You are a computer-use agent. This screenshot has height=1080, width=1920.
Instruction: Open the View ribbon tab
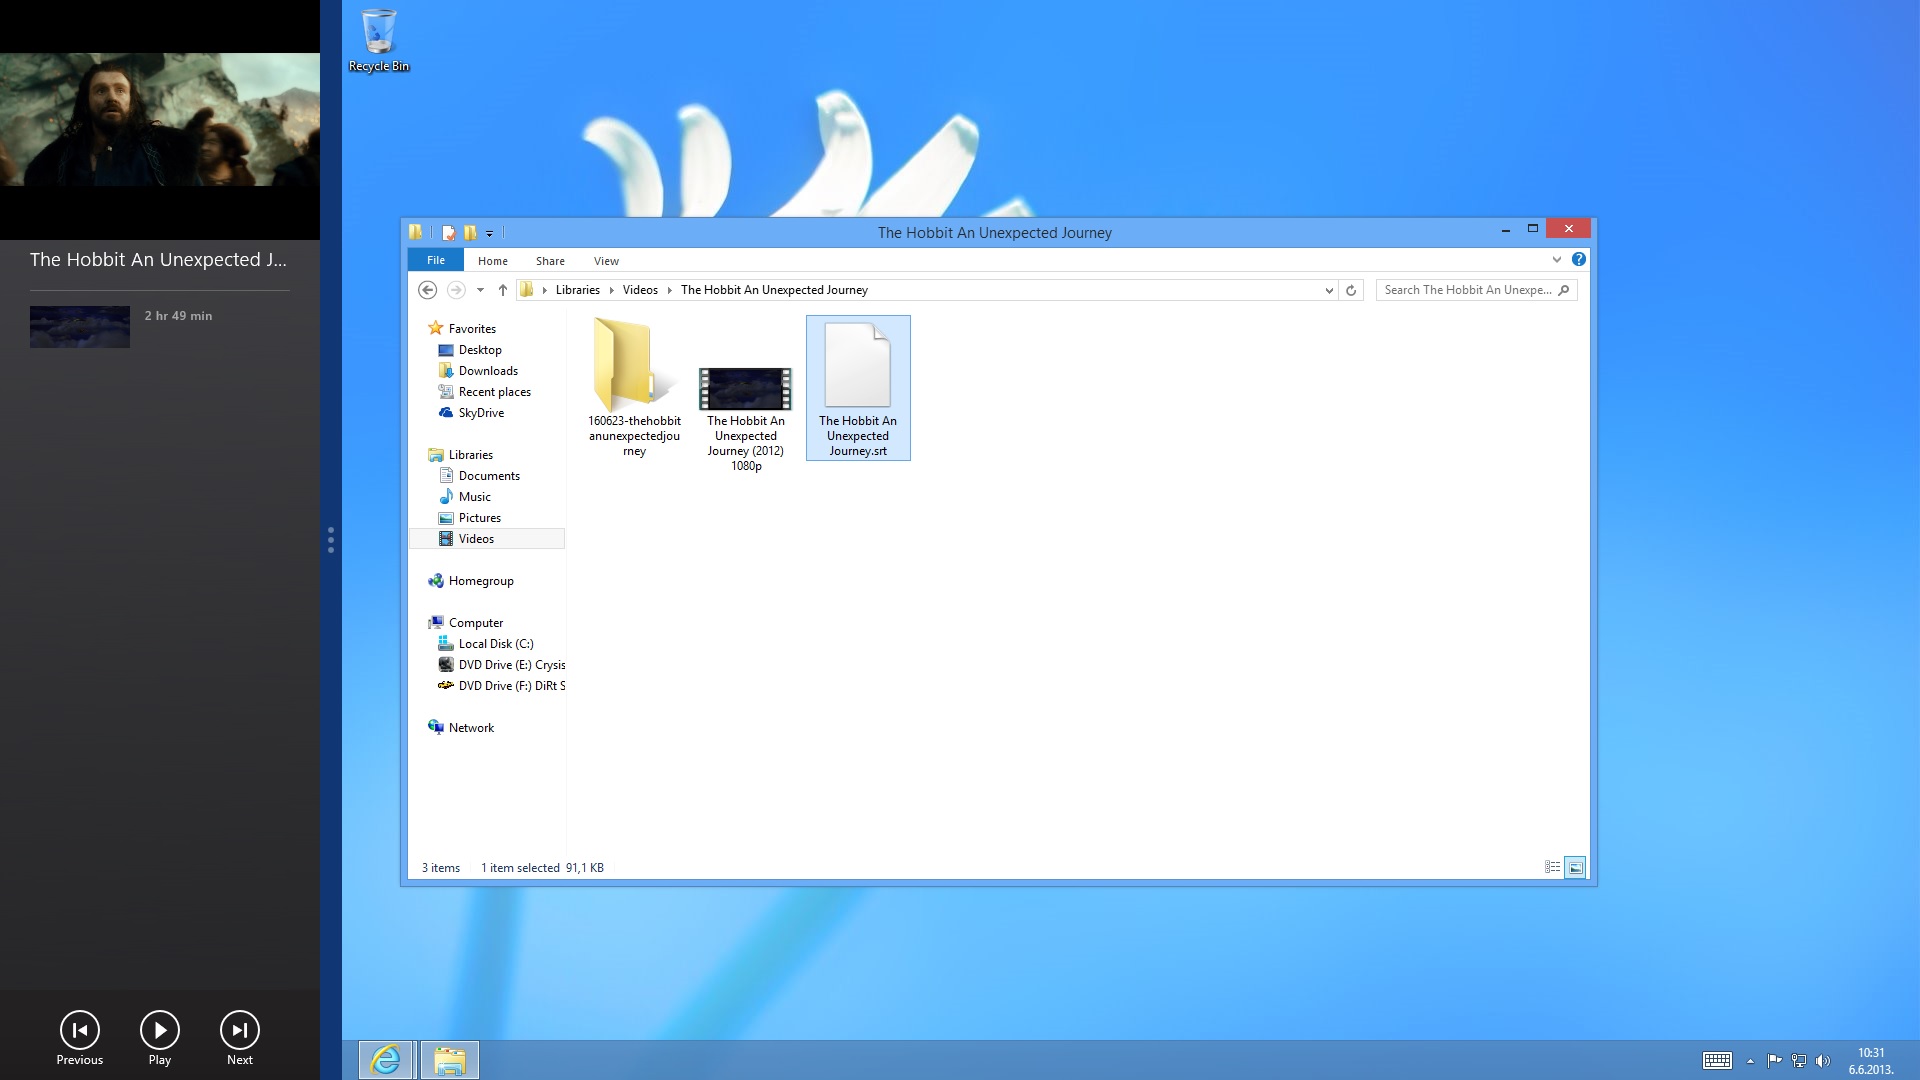[606, 261]
